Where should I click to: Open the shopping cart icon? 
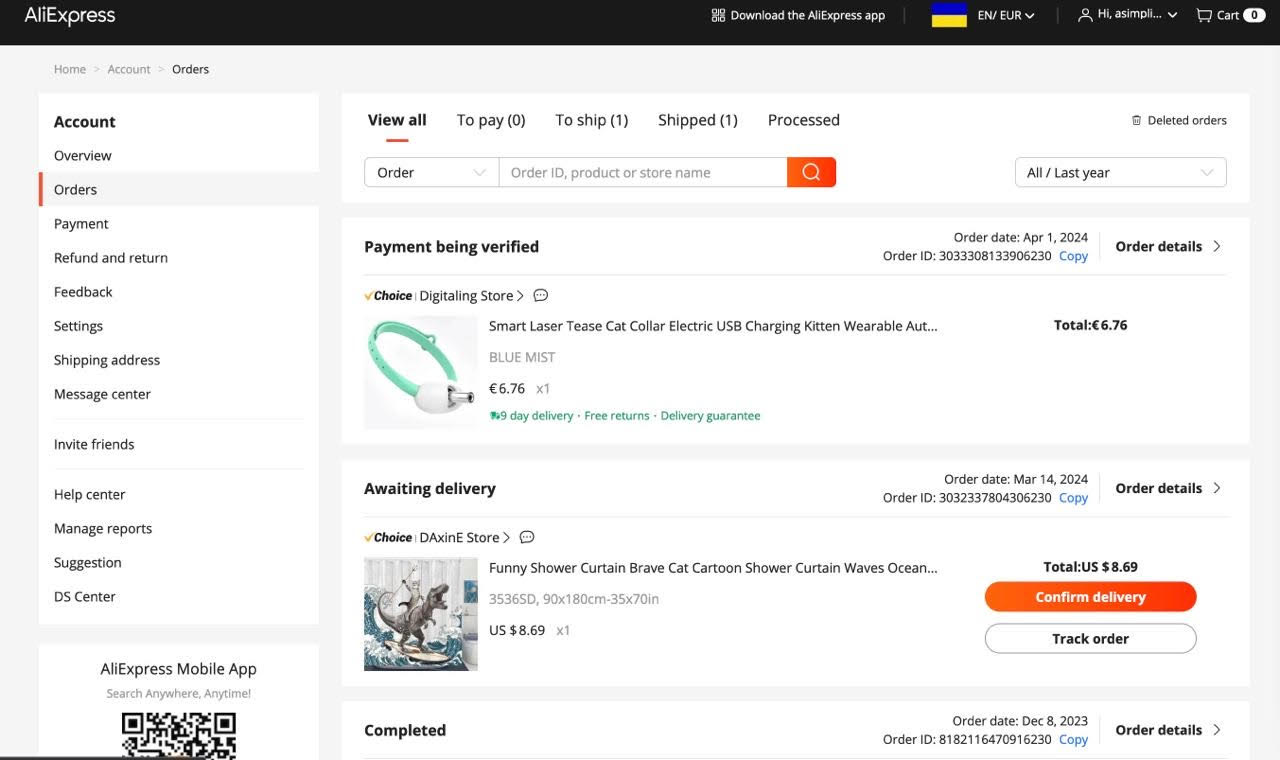(x=1204, y=15)
